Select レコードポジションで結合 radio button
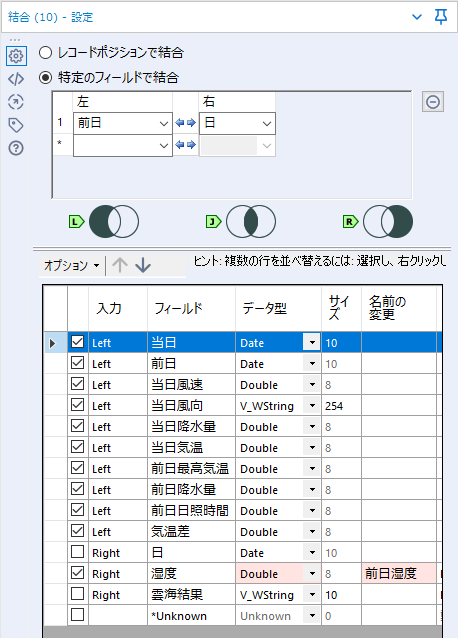The height and width of the screenshot is (638, 458). click(46, 52)
